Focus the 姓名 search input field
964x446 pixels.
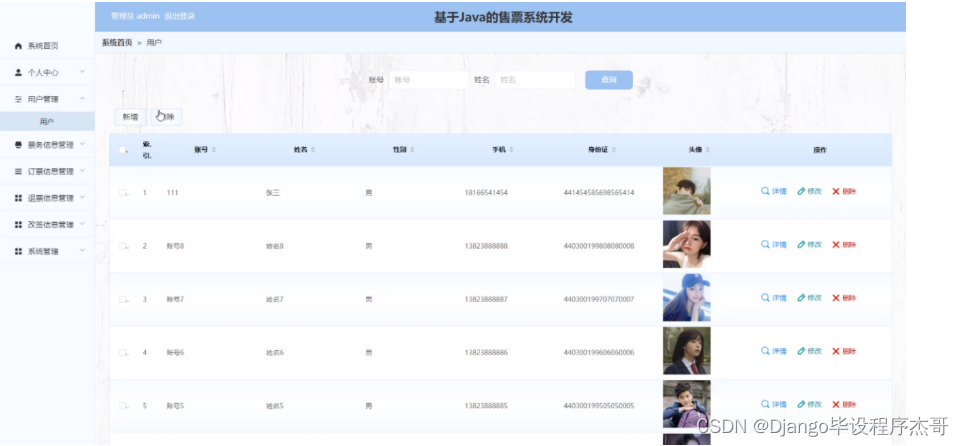(535, 80)
